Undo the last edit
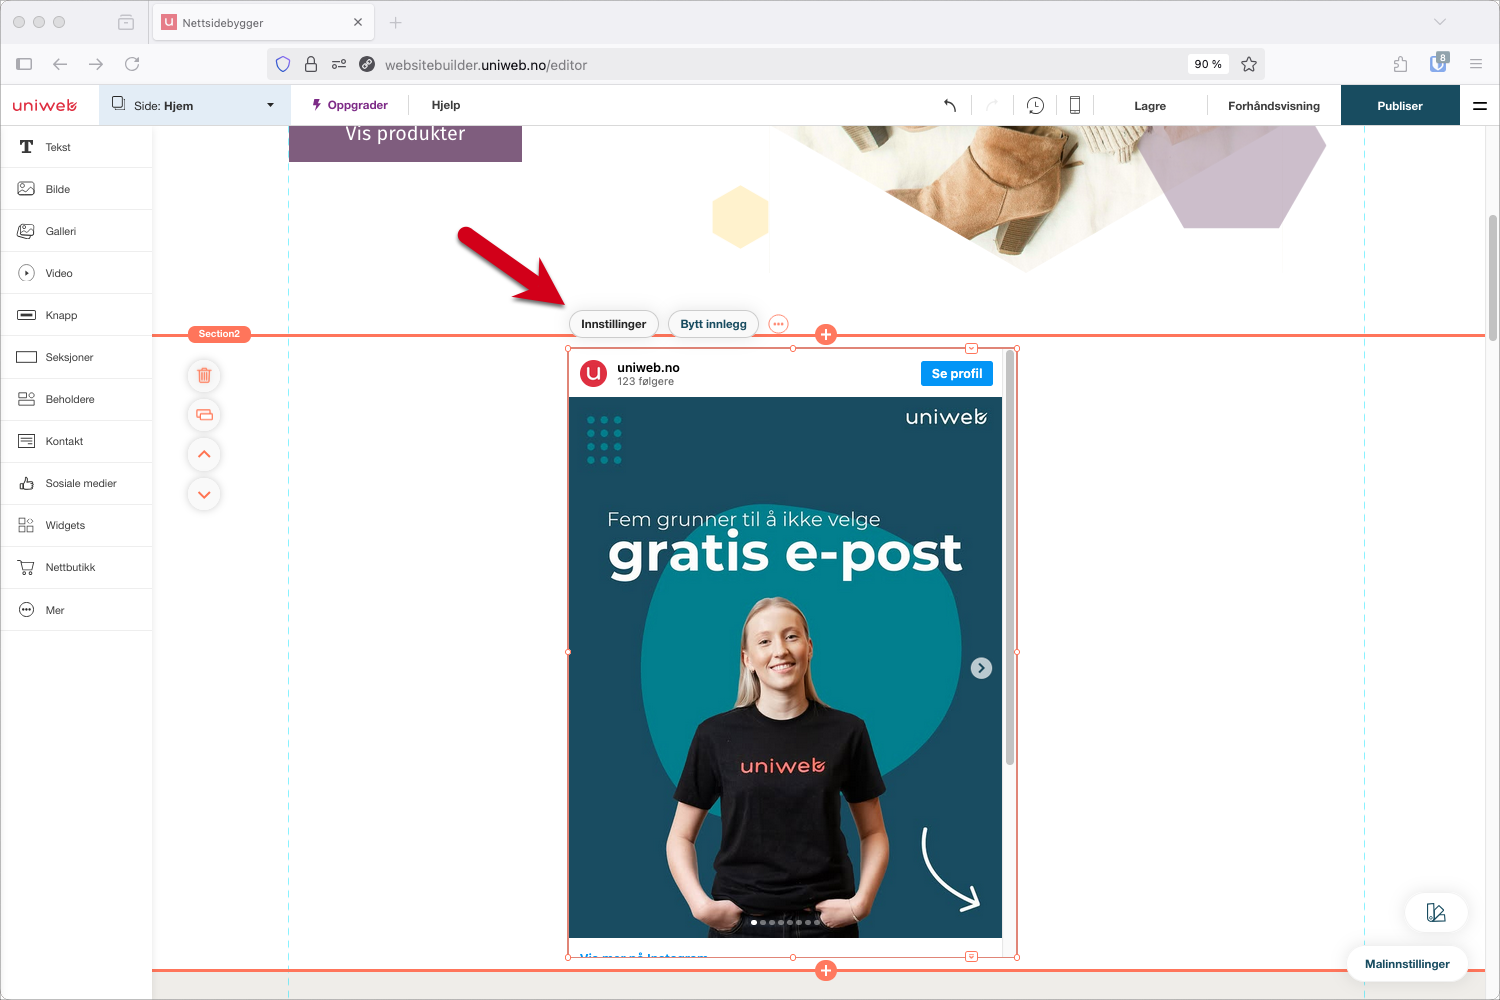Image resolution: width=1500 pixels, height=1000 pixels. coord(950,105)
